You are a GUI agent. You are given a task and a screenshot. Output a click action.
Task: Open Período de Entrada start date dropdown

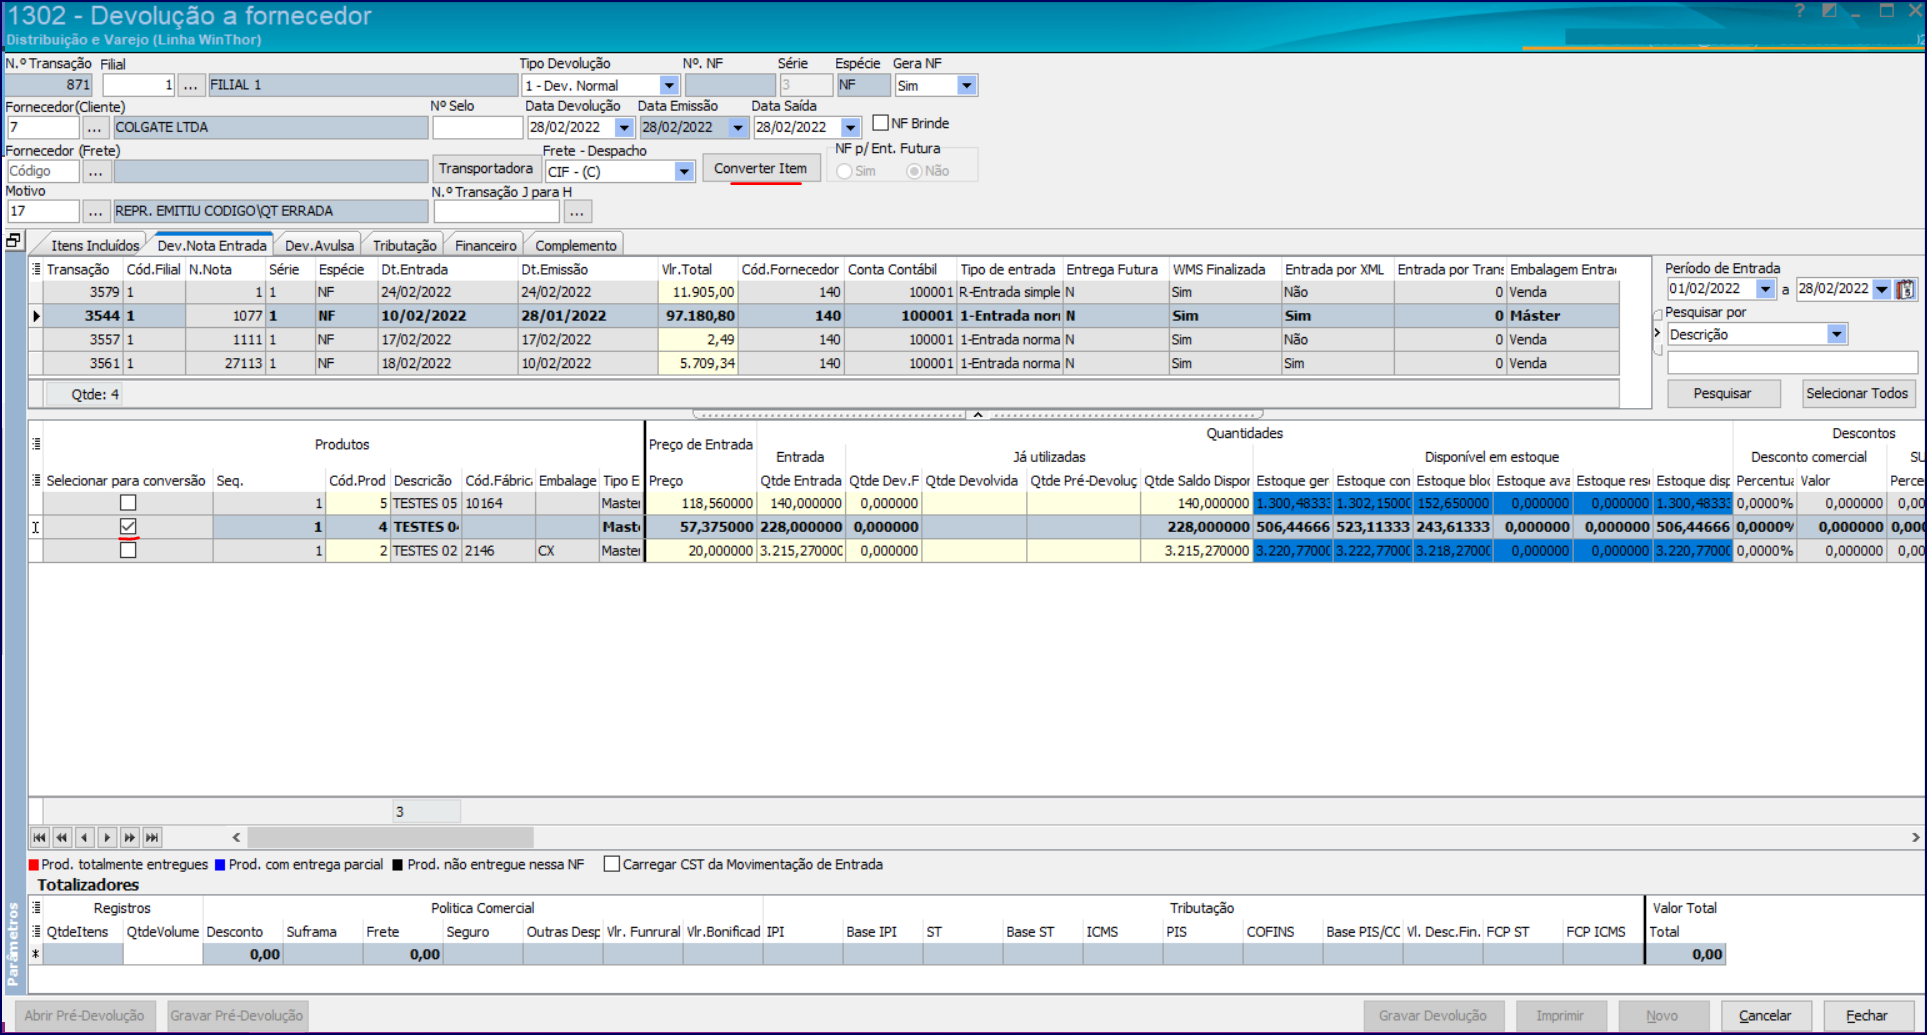point(1765,289)
